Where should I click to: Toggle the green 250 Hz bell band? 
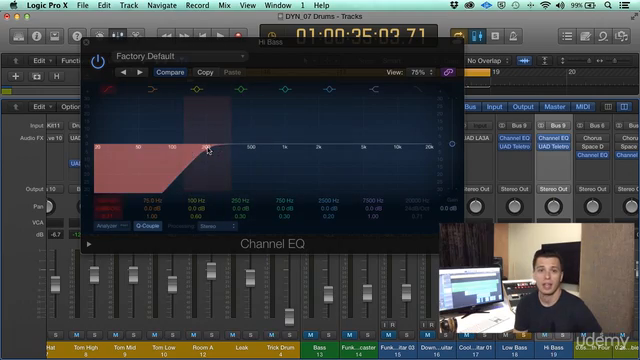[241, 89]
